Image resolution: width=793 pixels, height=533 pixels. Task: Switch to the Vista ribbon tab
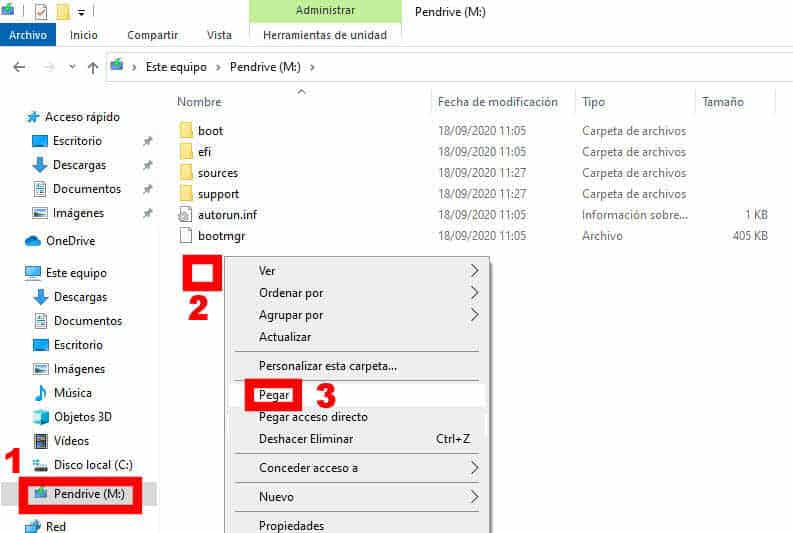tap(219, 35)
